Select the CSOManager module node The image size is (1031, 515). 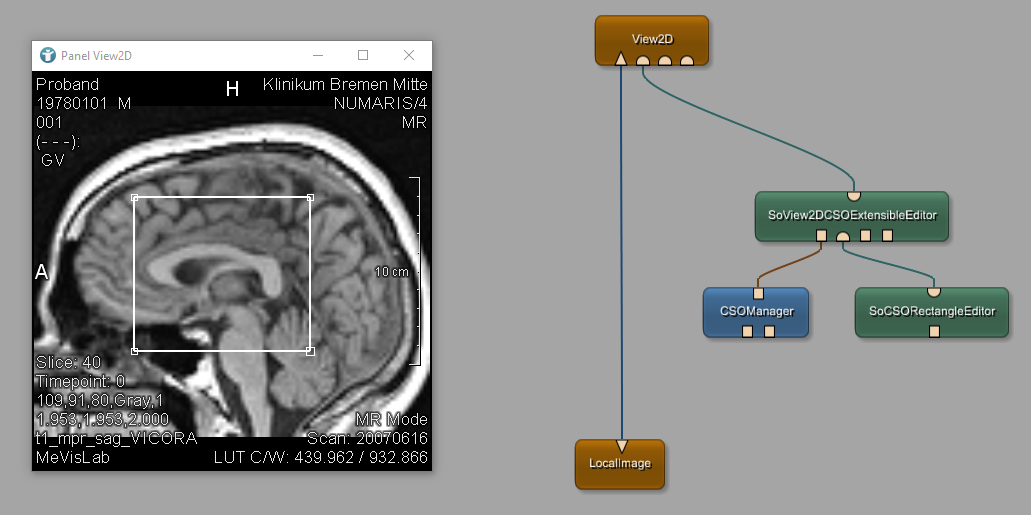click(x=756, y=311)
